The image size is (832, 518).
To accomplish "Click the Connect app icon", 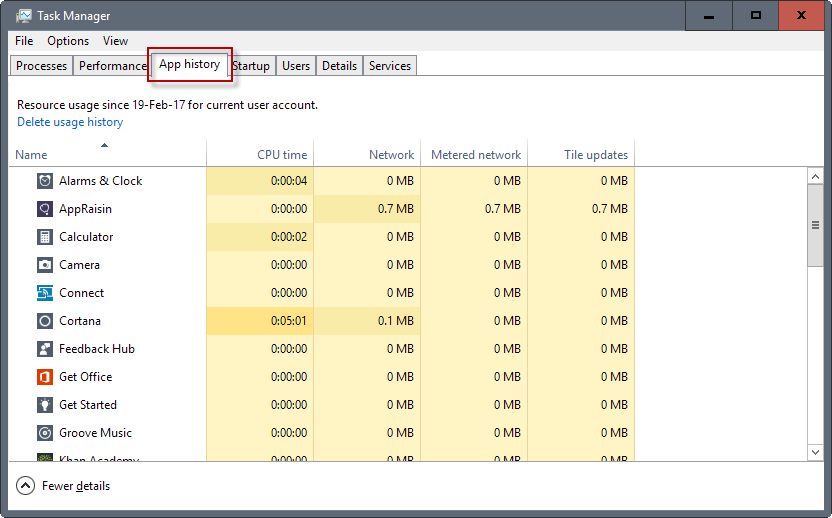I will click(x=45, y=293).
